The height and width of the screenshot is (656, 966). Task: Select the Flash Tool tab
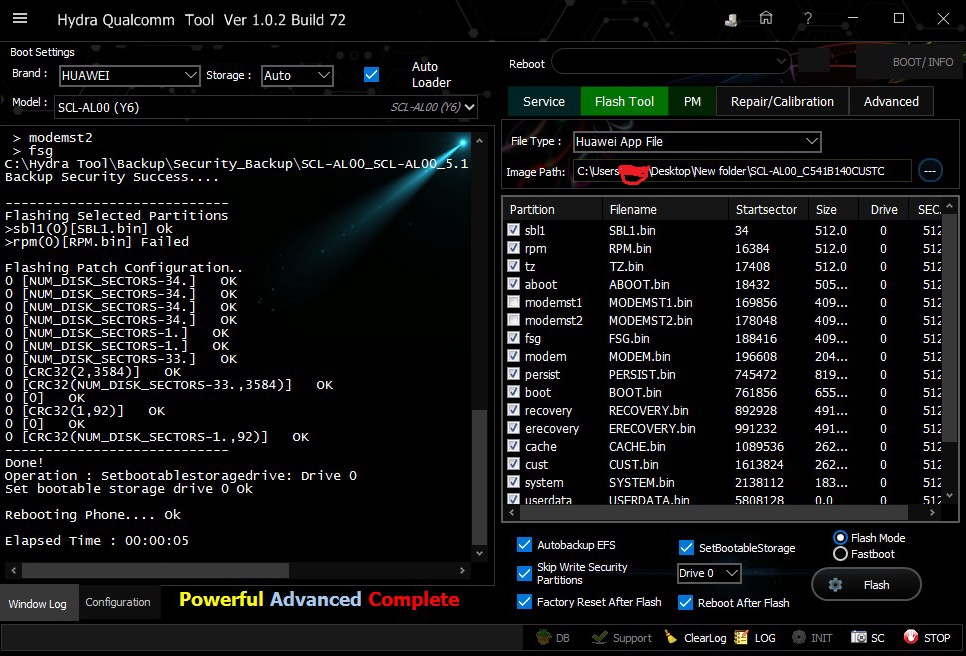click(624, 101)
